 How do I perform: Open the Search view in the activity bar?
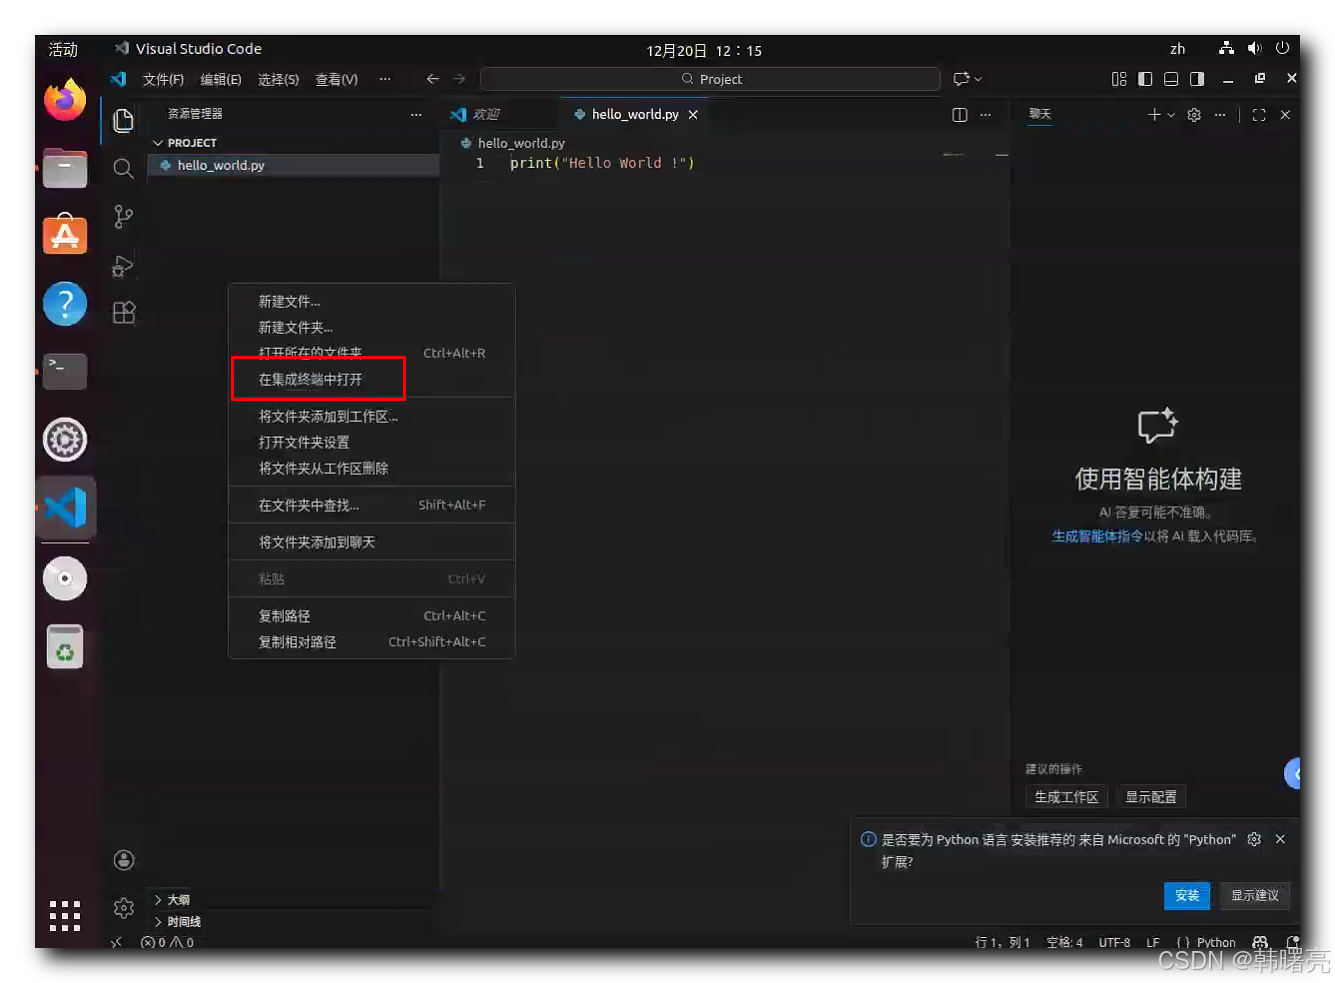tap(123, 168)
